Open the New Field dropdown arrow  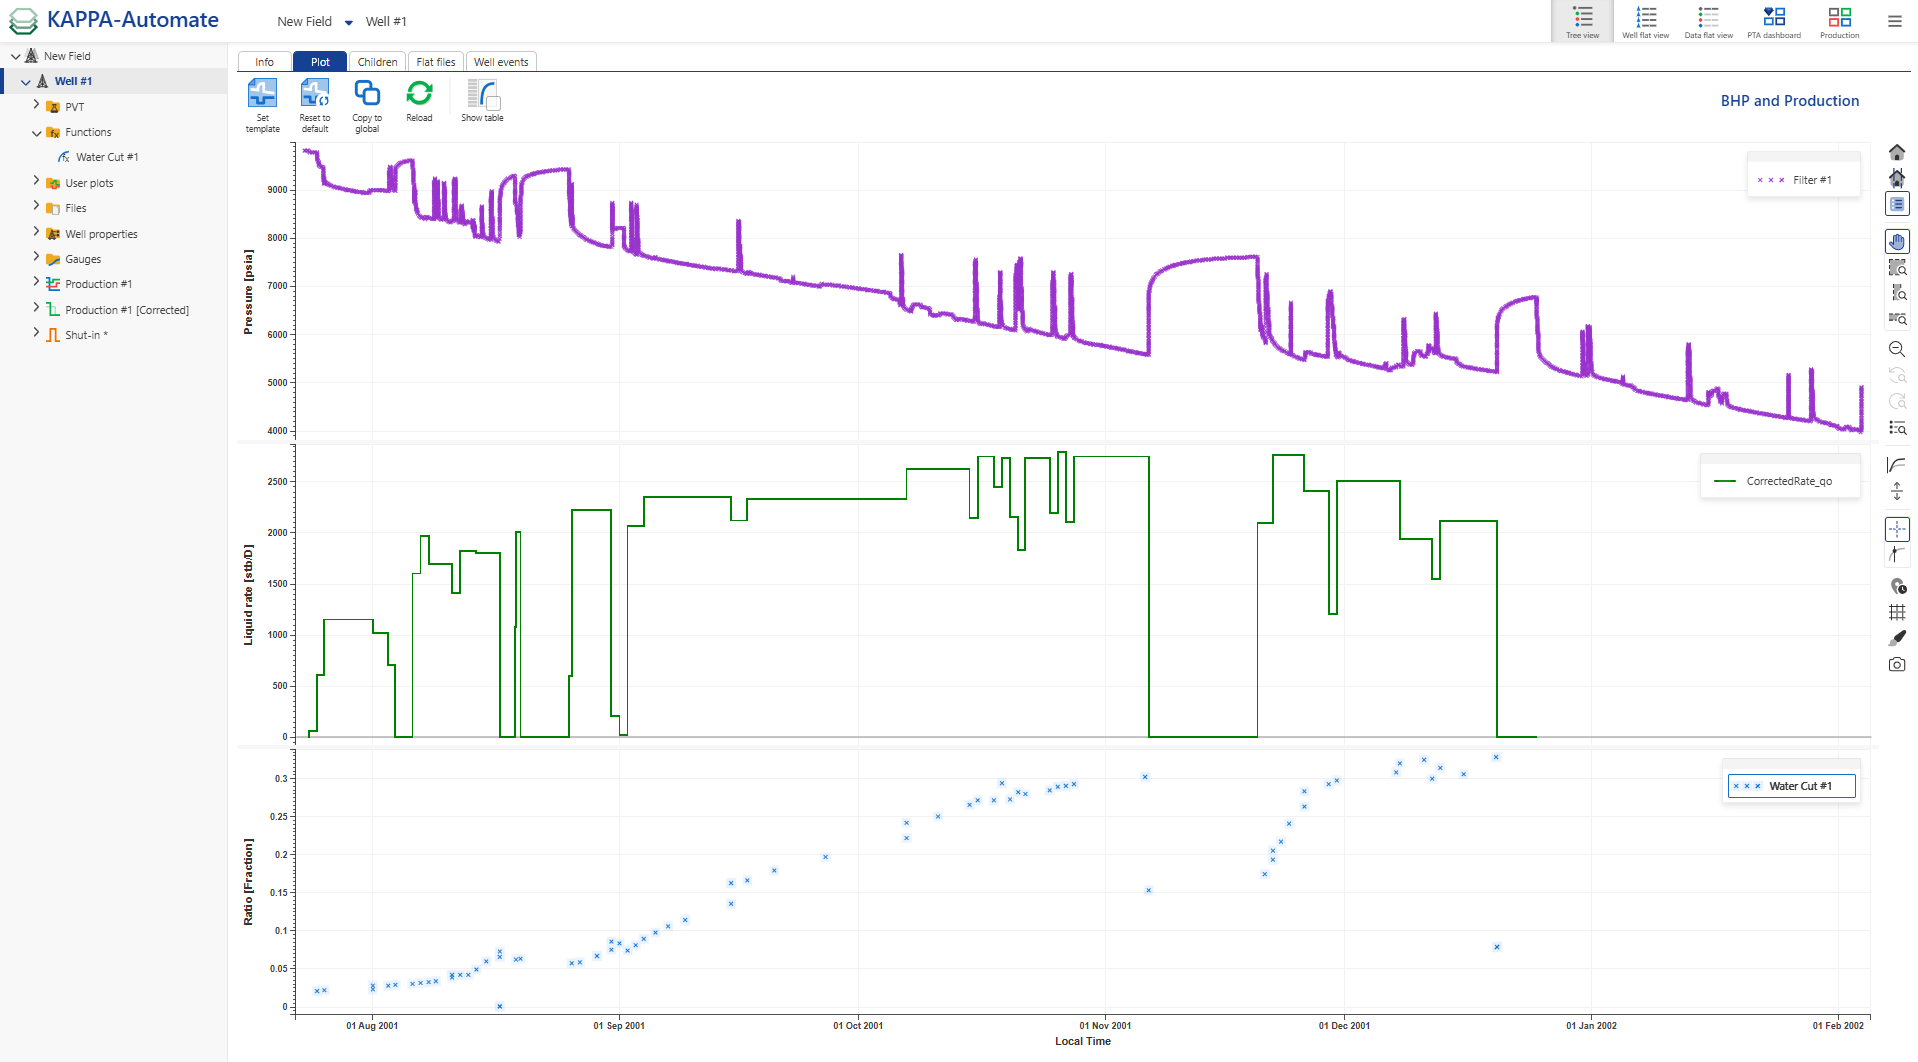click(348, 22)
